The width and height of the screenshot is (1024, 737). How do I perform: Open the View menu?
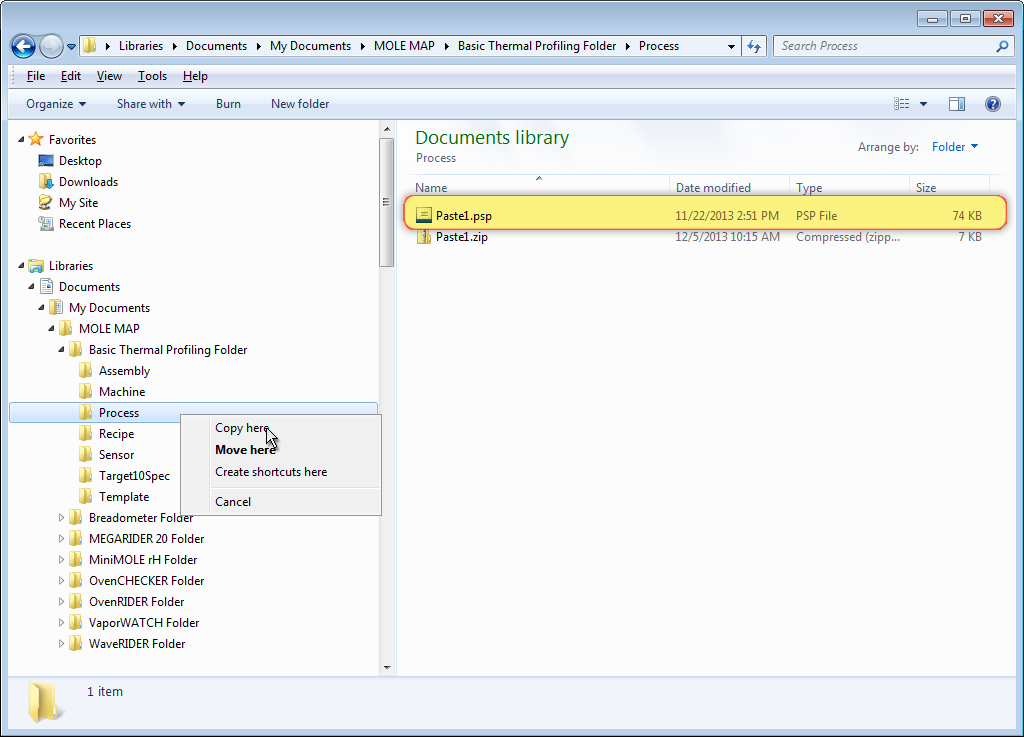[109, 76]
